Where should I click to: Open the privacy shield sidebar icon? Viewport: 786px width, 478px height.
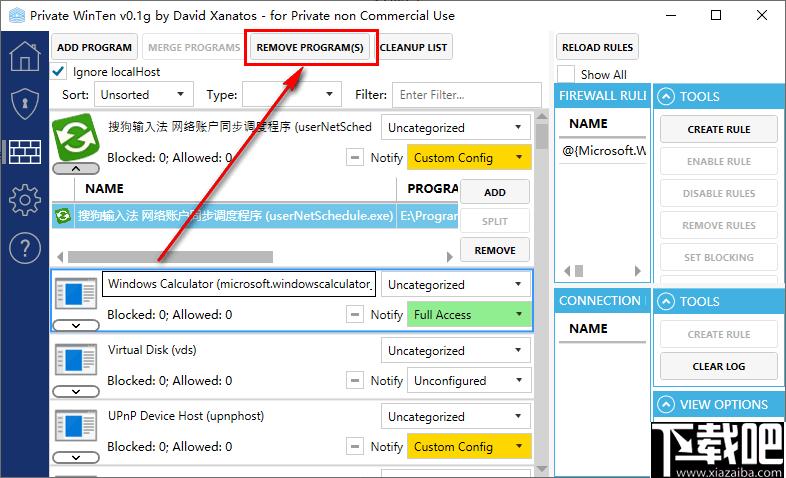25,104
